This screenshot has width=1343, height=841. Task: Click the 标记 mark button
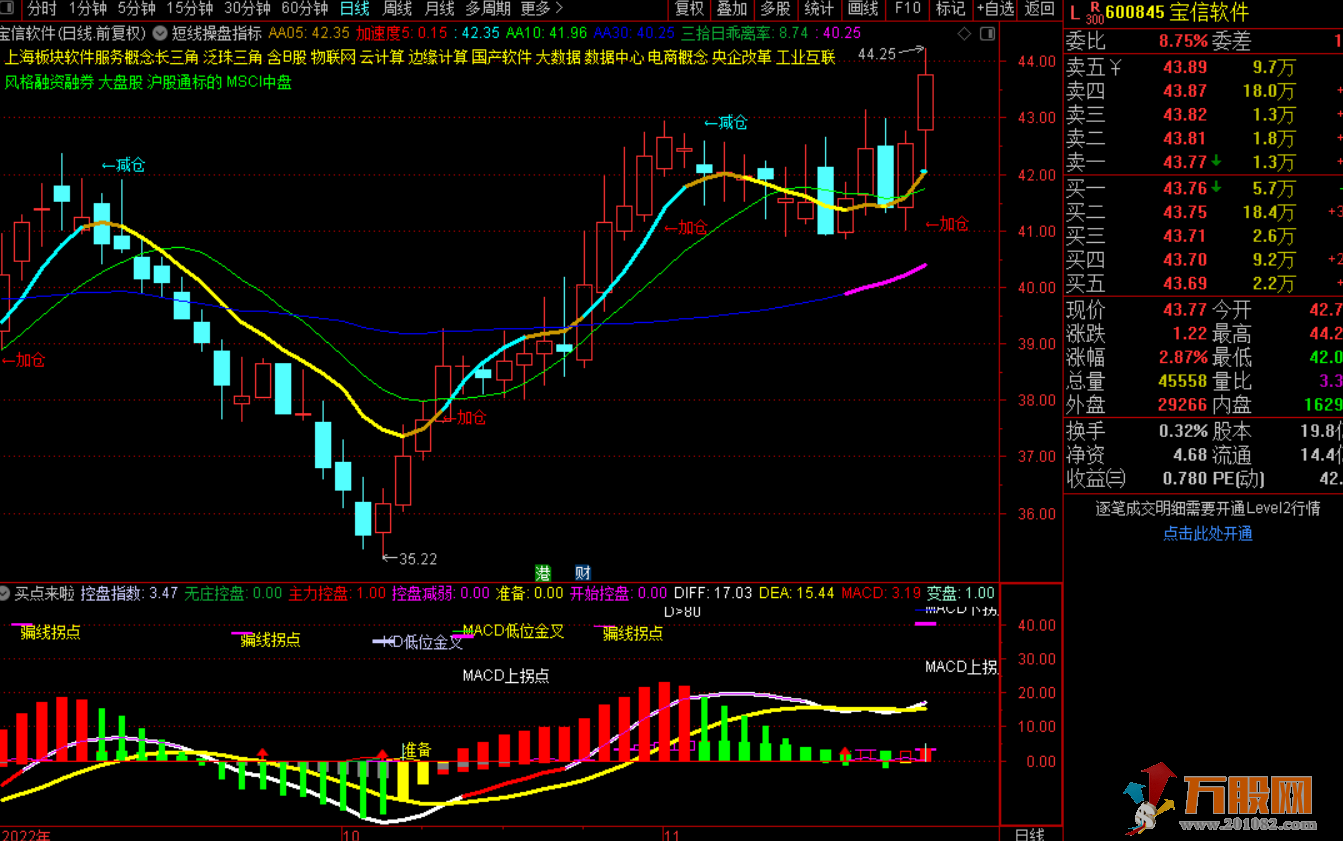click(950, 9)
